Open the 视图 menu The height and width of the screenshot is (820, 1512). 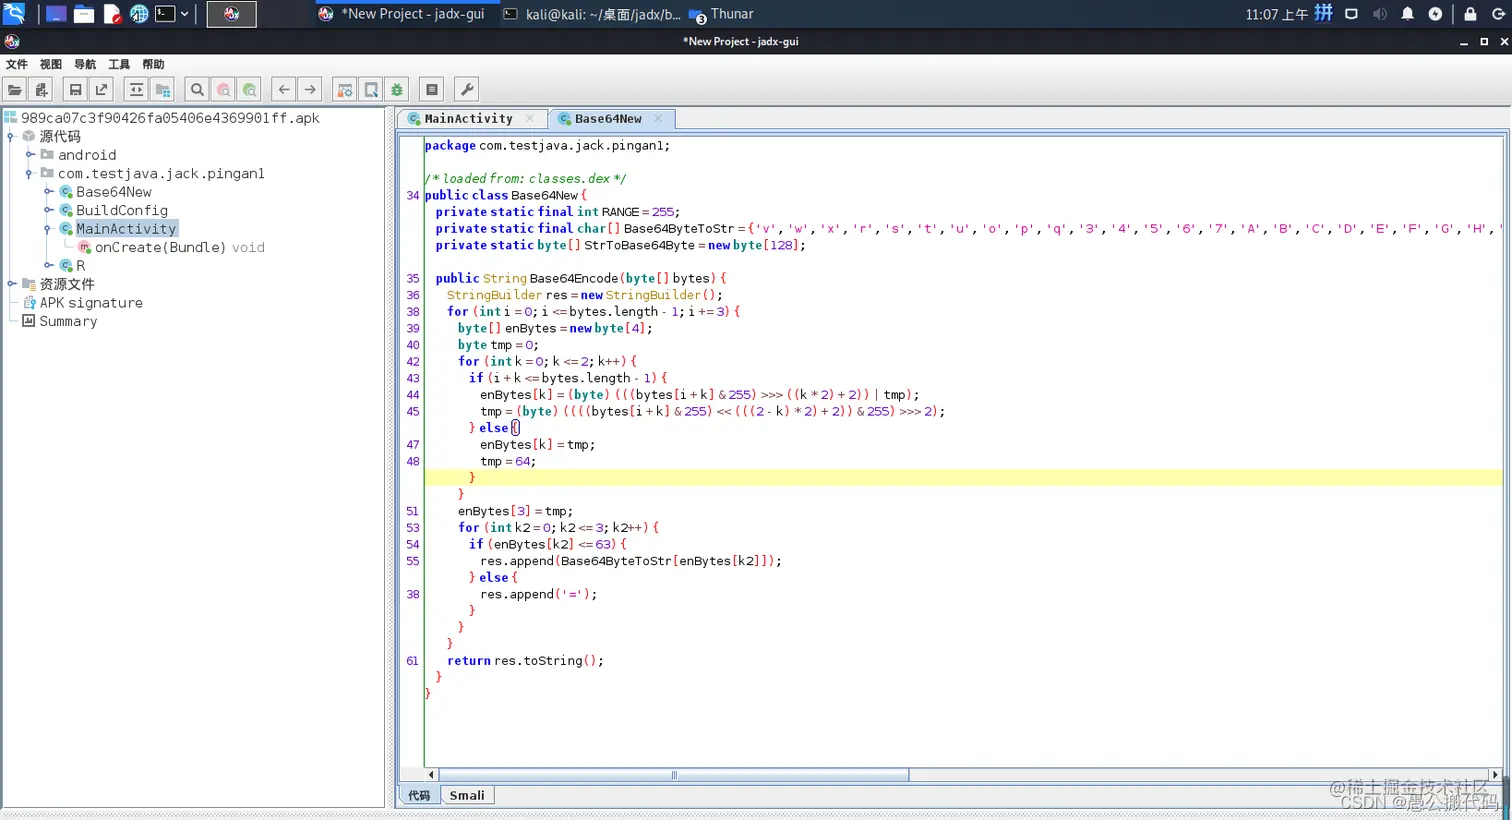click(x=51, y=64)
